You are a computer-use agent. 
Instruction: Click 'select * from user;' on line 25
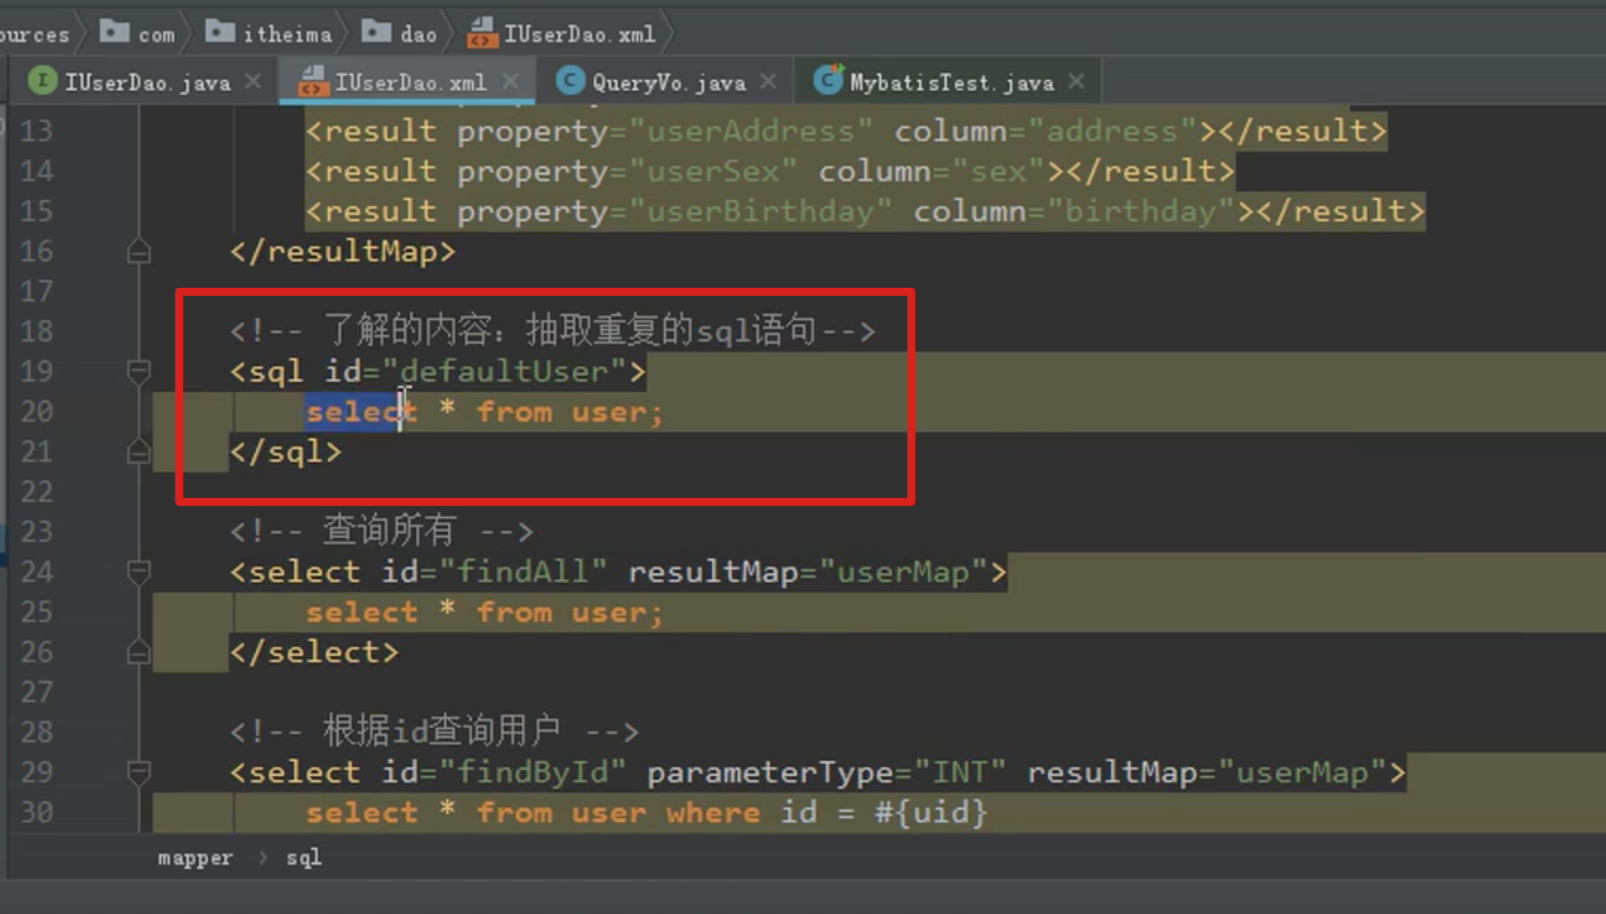484,611
